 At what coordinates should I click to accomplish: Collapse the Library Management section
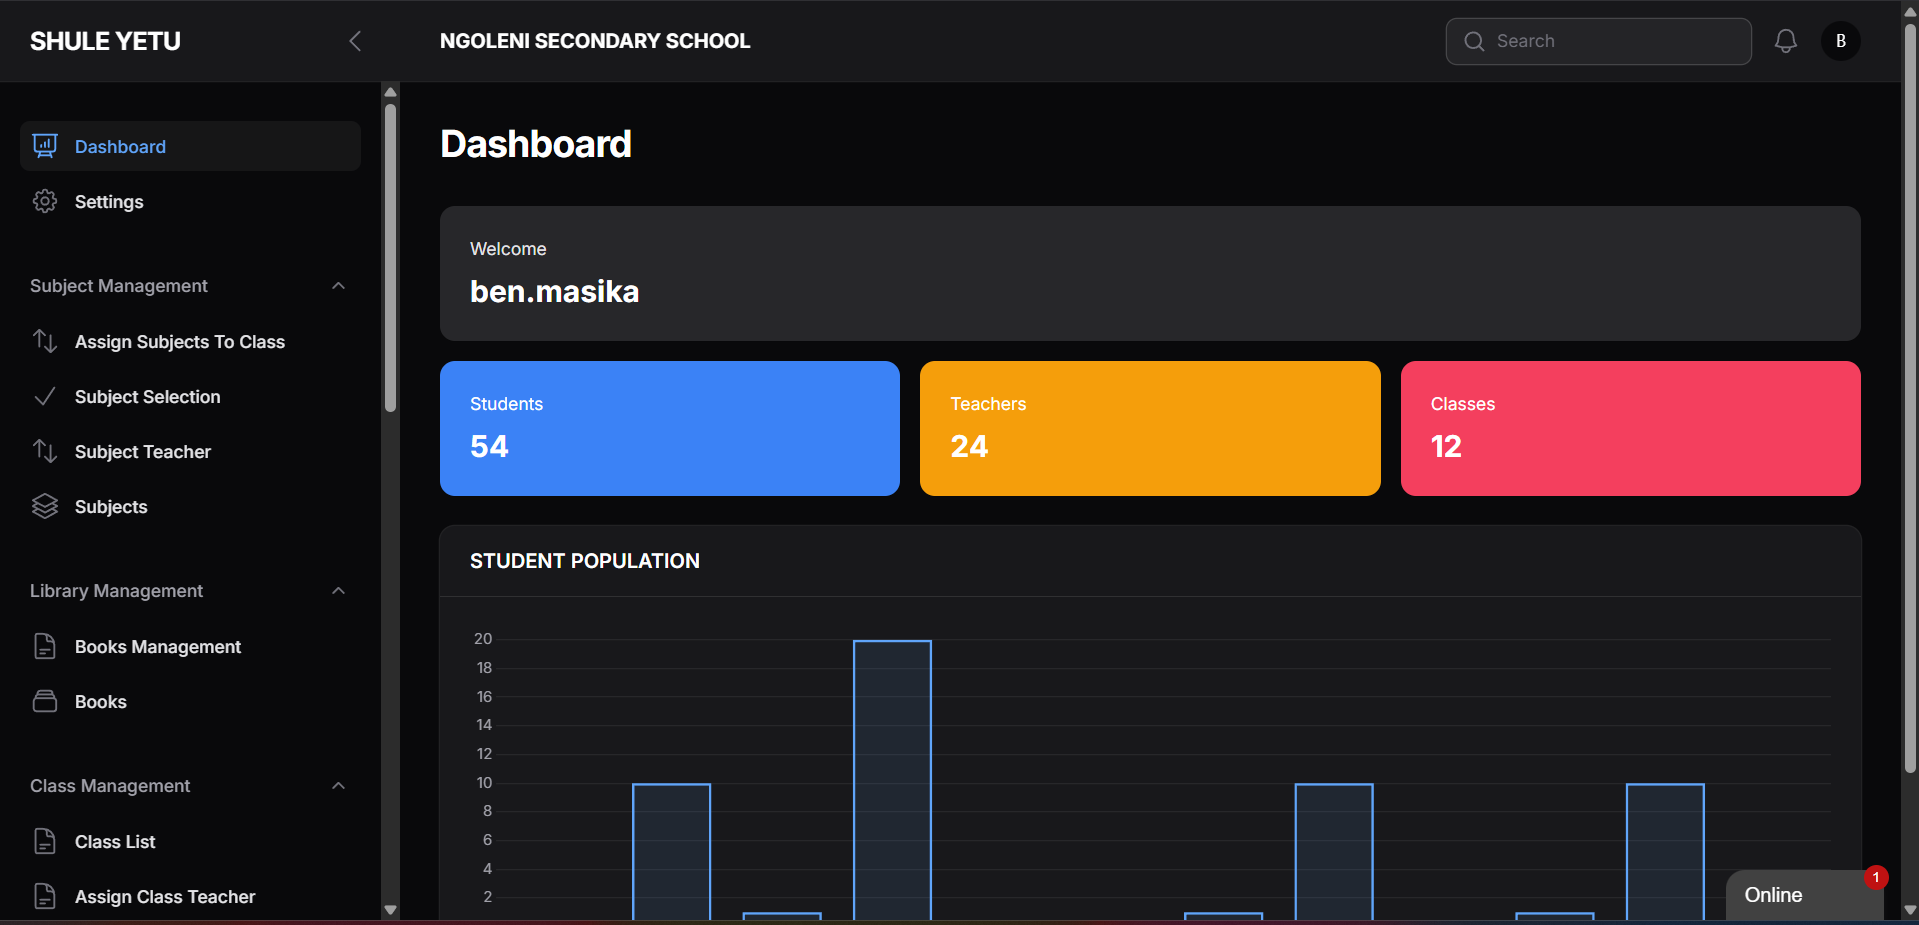338,591
